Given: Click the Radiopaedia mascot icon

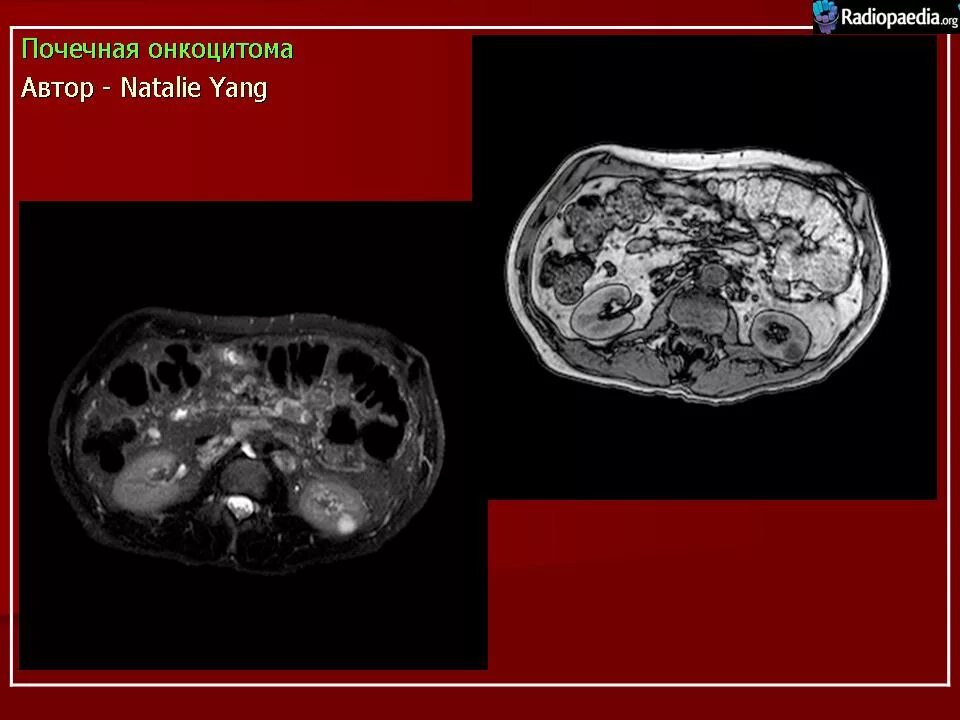Looking at the screenshot, I should 825,17.
